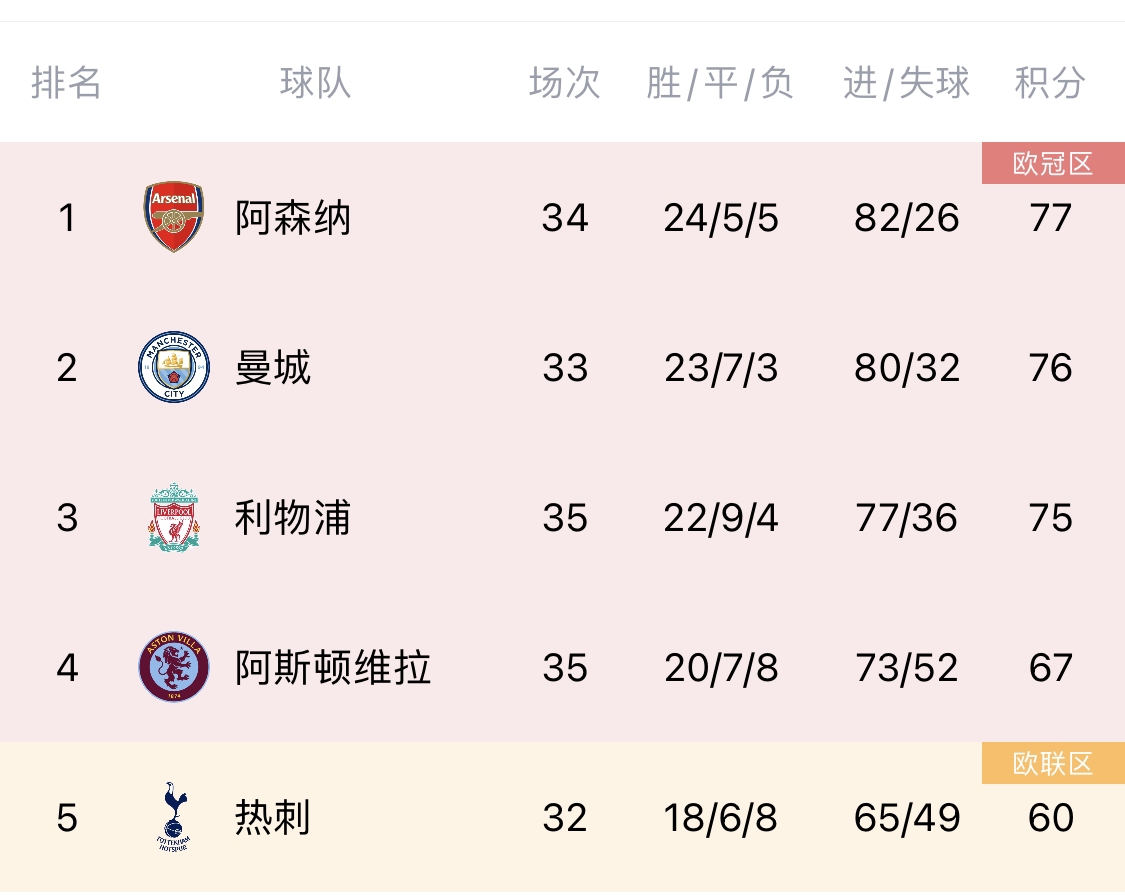Select the 进/失球 column header
The width and height of the screenshot is (1125, 895).
[x=907, y=83]
